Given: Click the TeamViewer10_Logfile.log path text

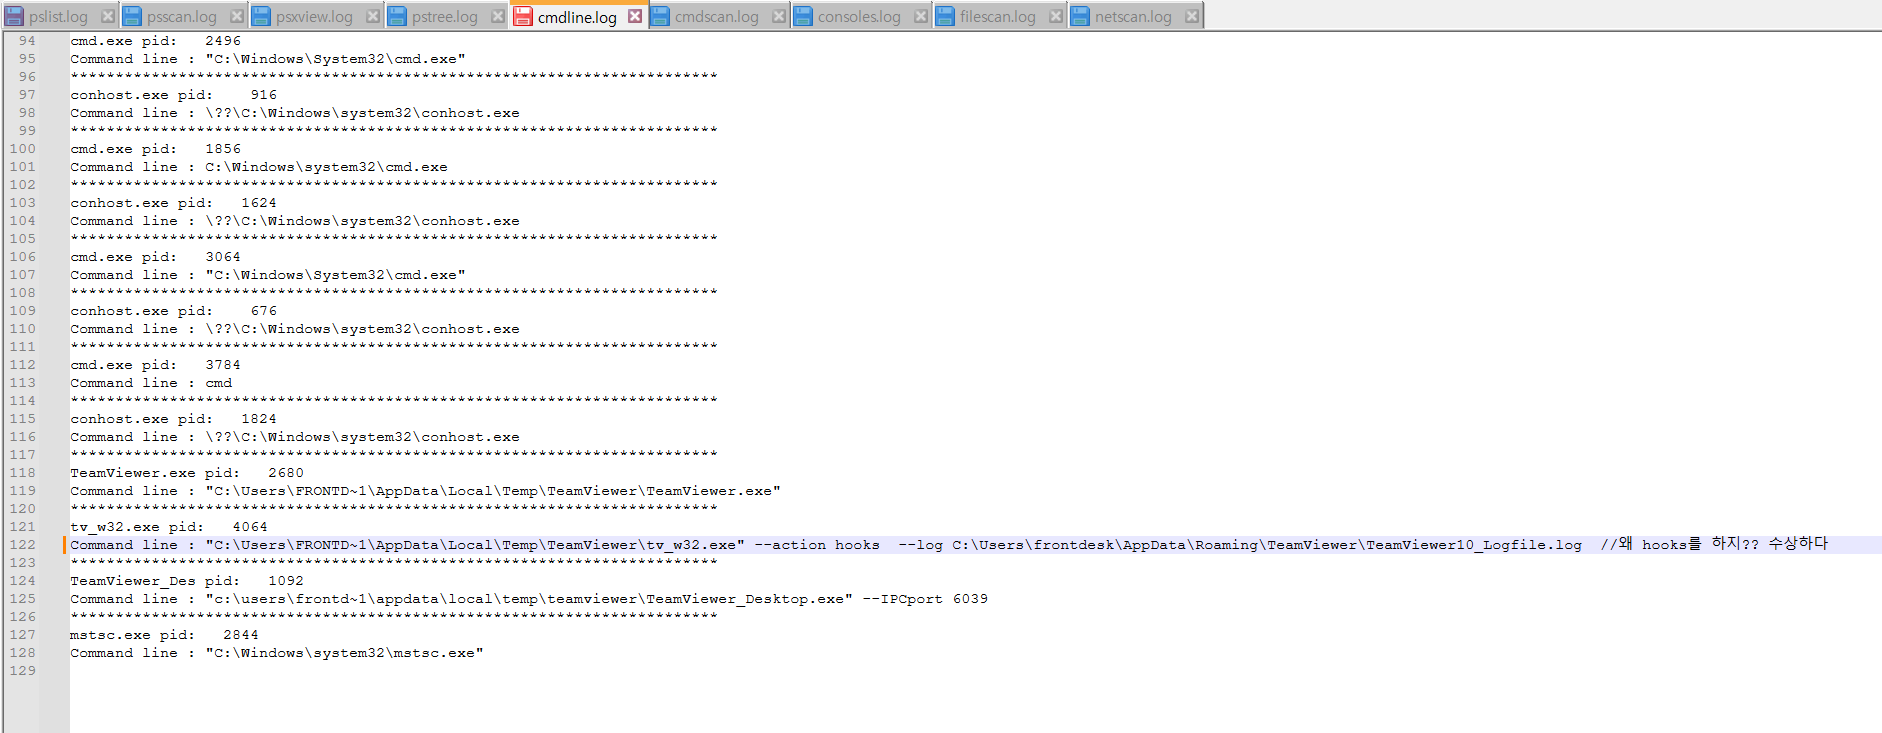Looking at the screenshot, I should coord(1267,545).
